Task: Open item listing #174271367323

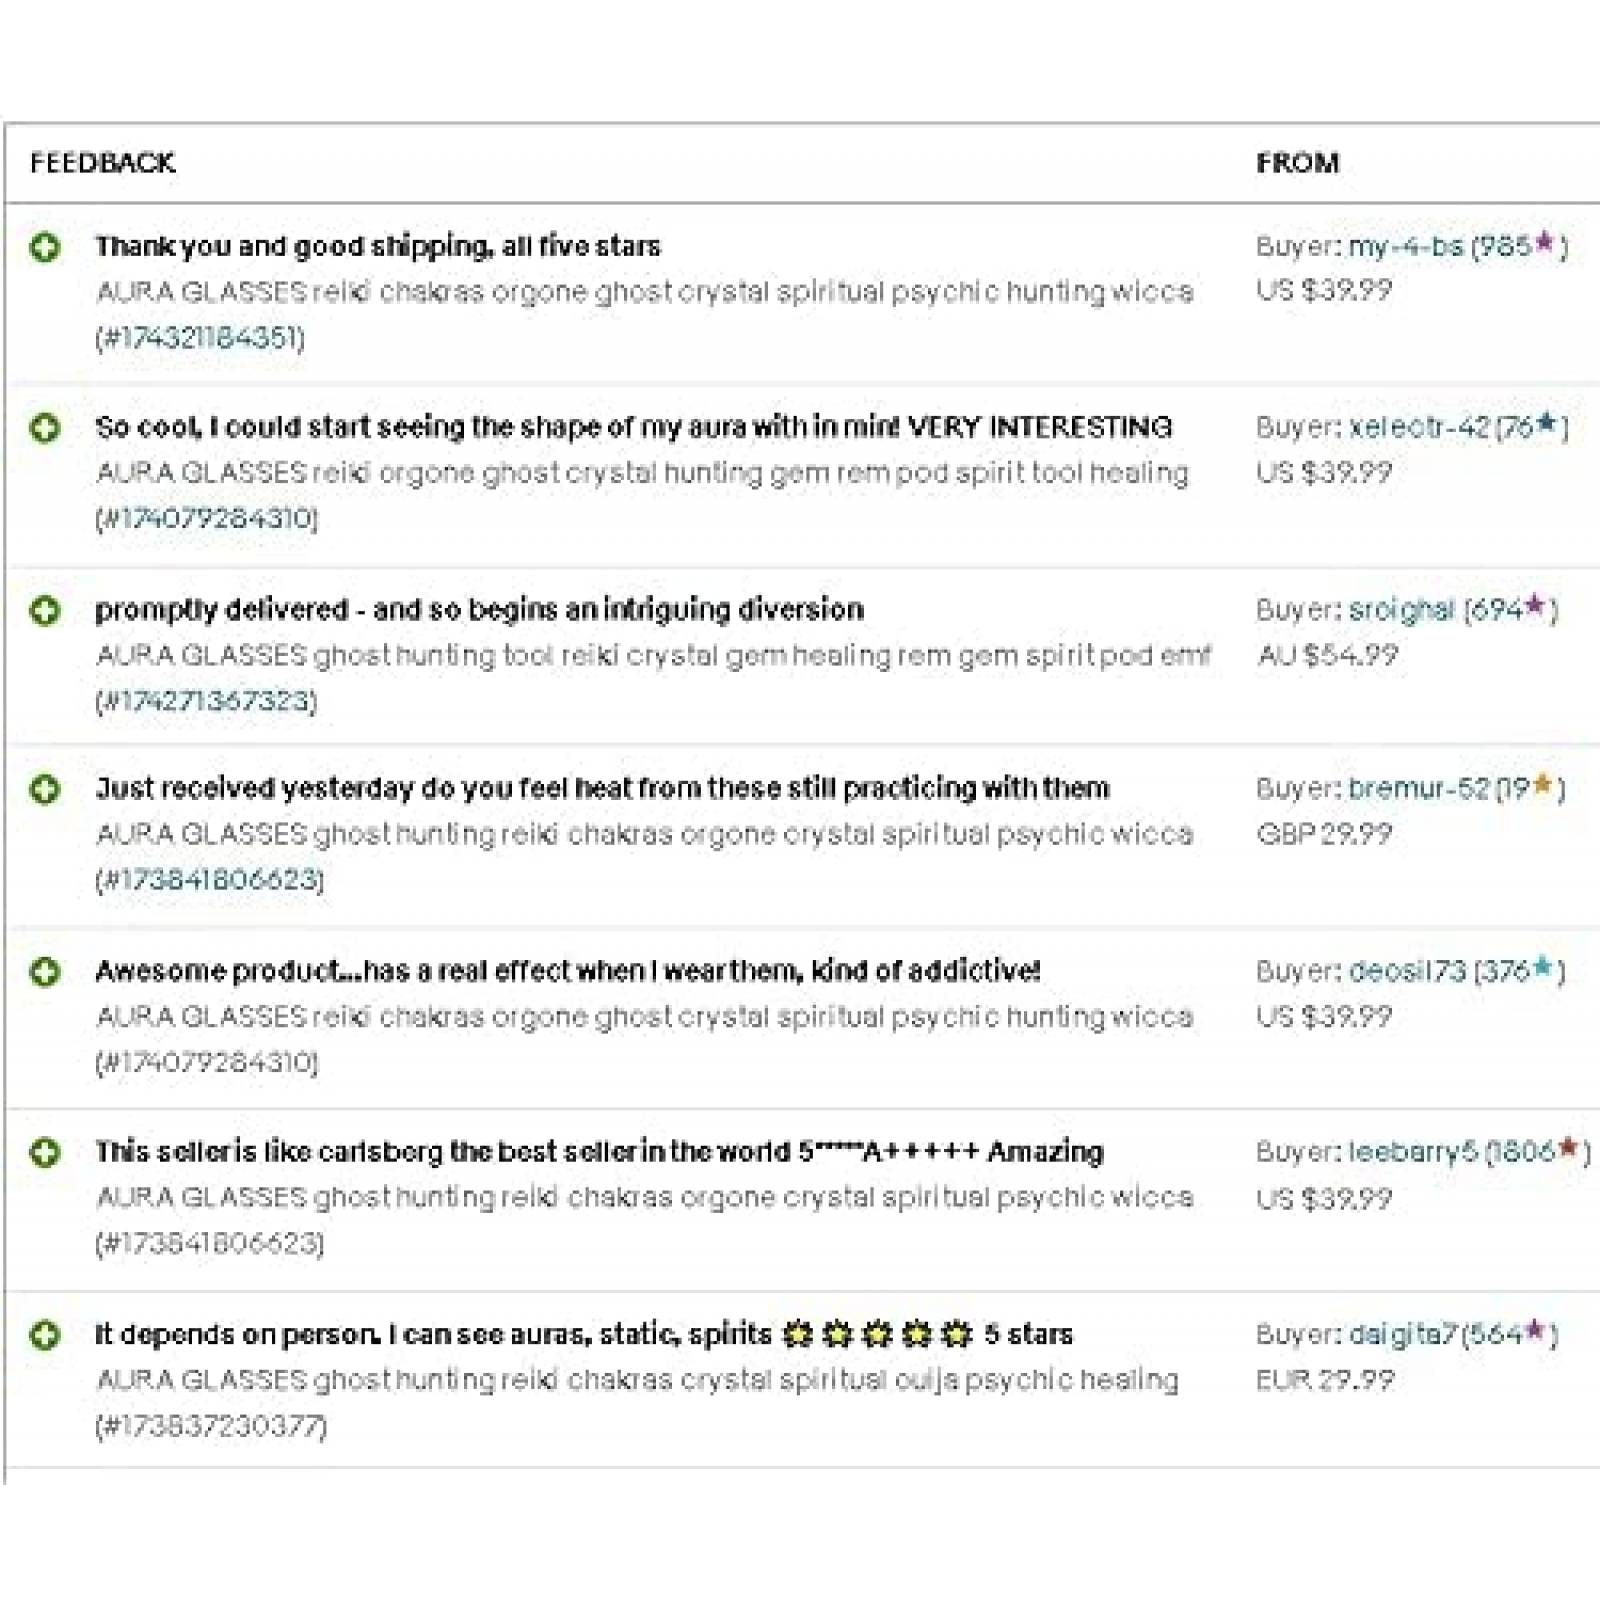Action: point(206,701)
